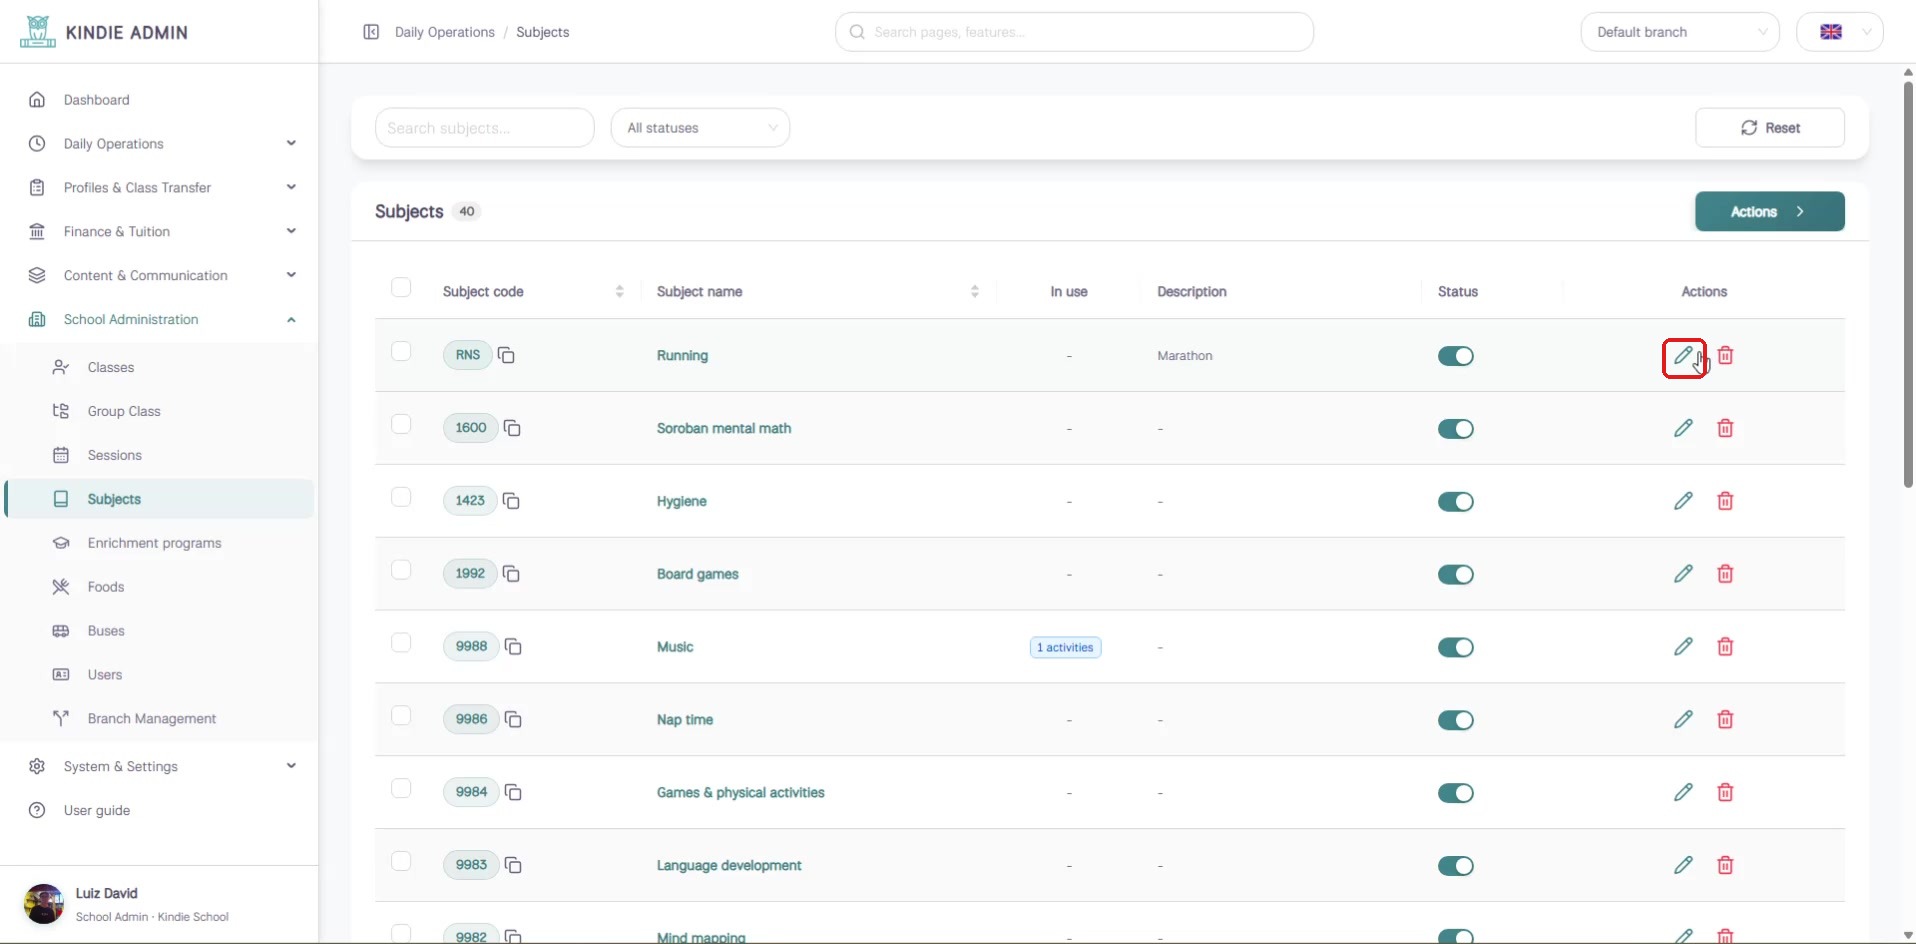Image resolution: width=1916 pixels, height=944 pixels.
Task: Click the Reset button
Action: [x=1770, y=128]
